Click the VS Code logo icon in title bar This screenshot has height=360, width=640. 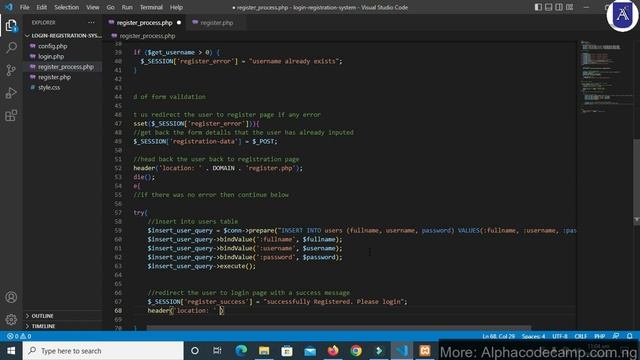click(9, 7)
